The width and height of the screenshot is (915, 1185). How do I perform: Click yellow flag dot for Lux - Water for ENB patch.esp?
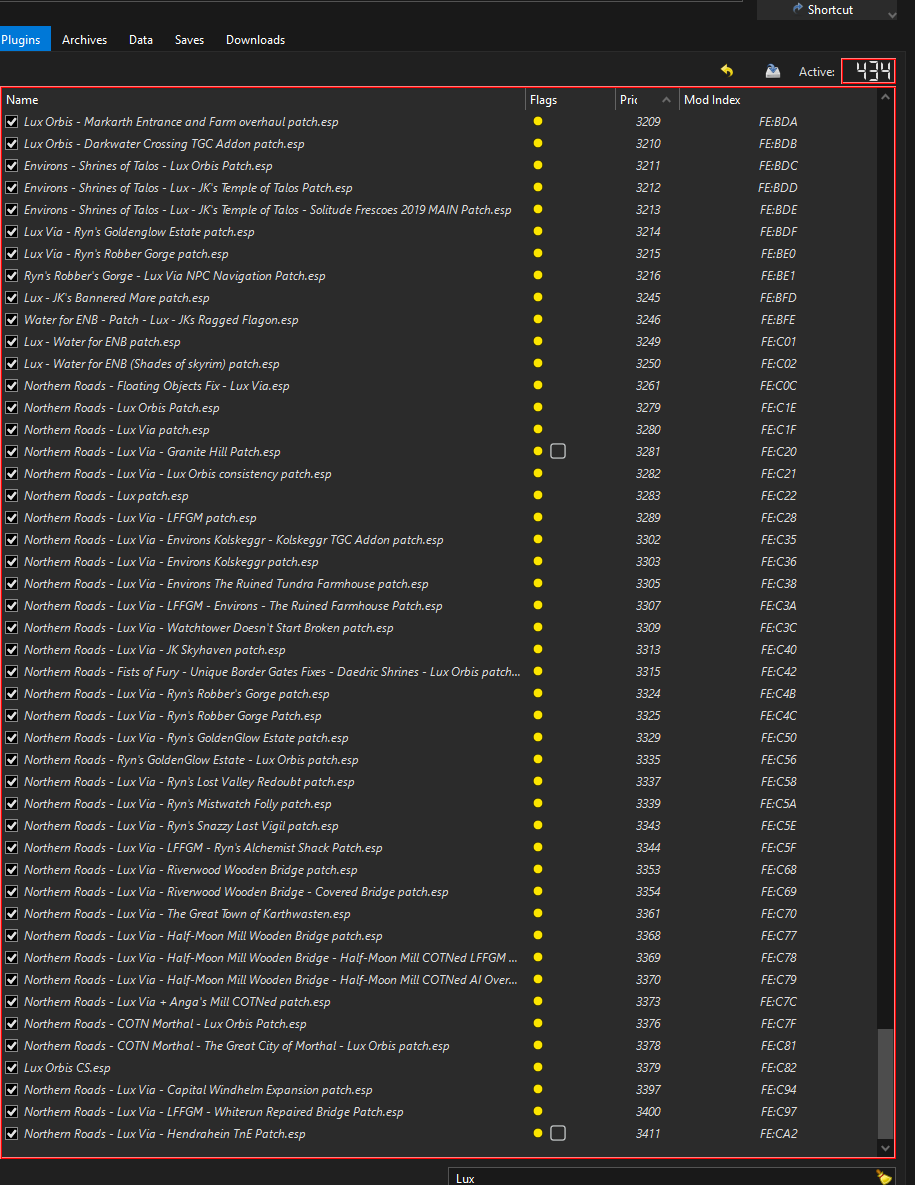click(538, 341)
